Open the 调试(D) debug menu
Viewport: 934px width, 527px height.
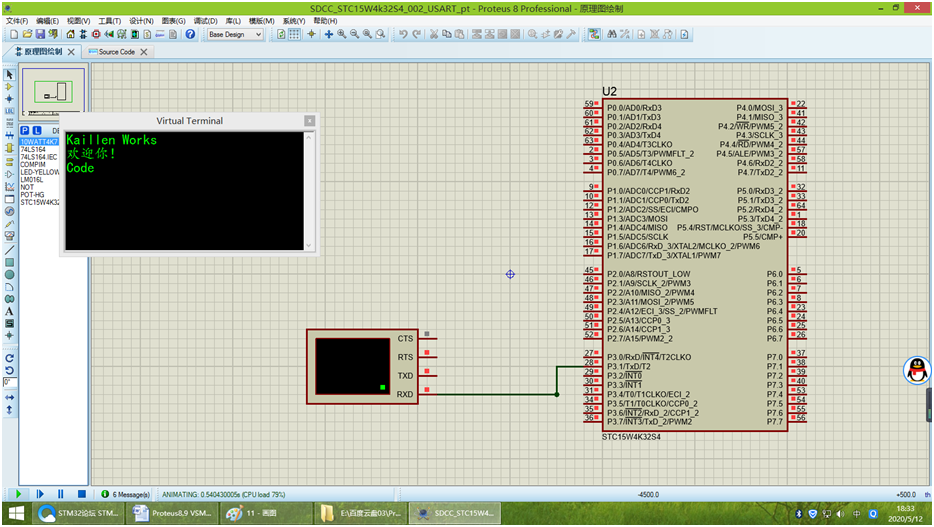point(204,20)
